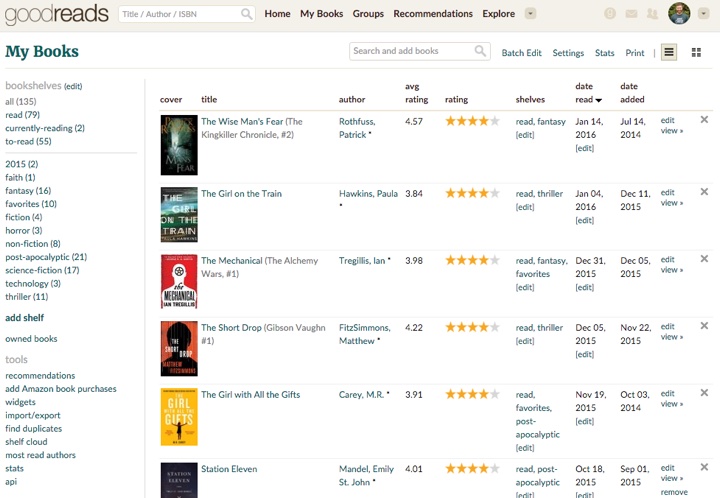Image resolution: width=720 pixels, height=498 pixels.
Task: Switch to list view layout
Action: pos(669,52)
